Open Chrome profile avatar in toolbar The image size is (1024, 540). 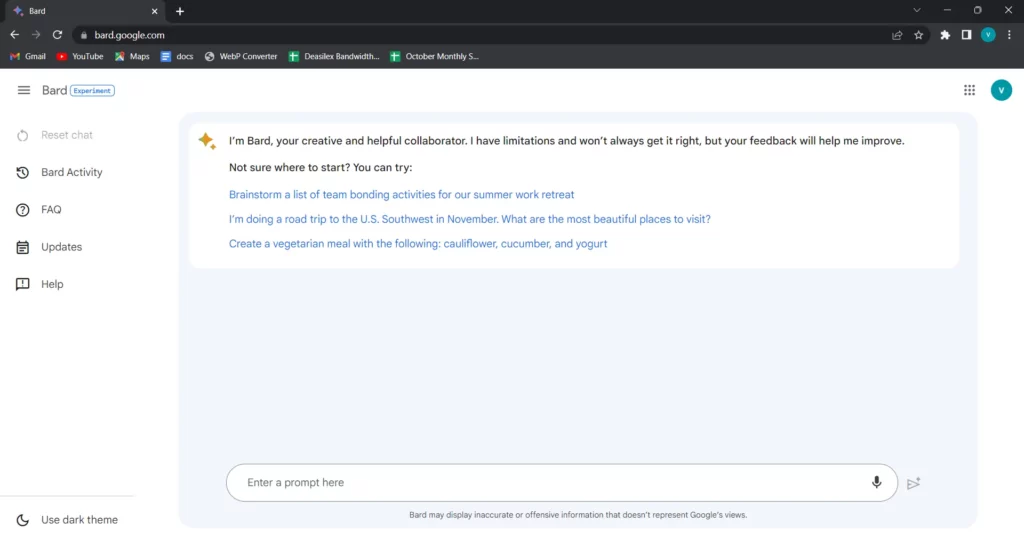tap(988, 35)
